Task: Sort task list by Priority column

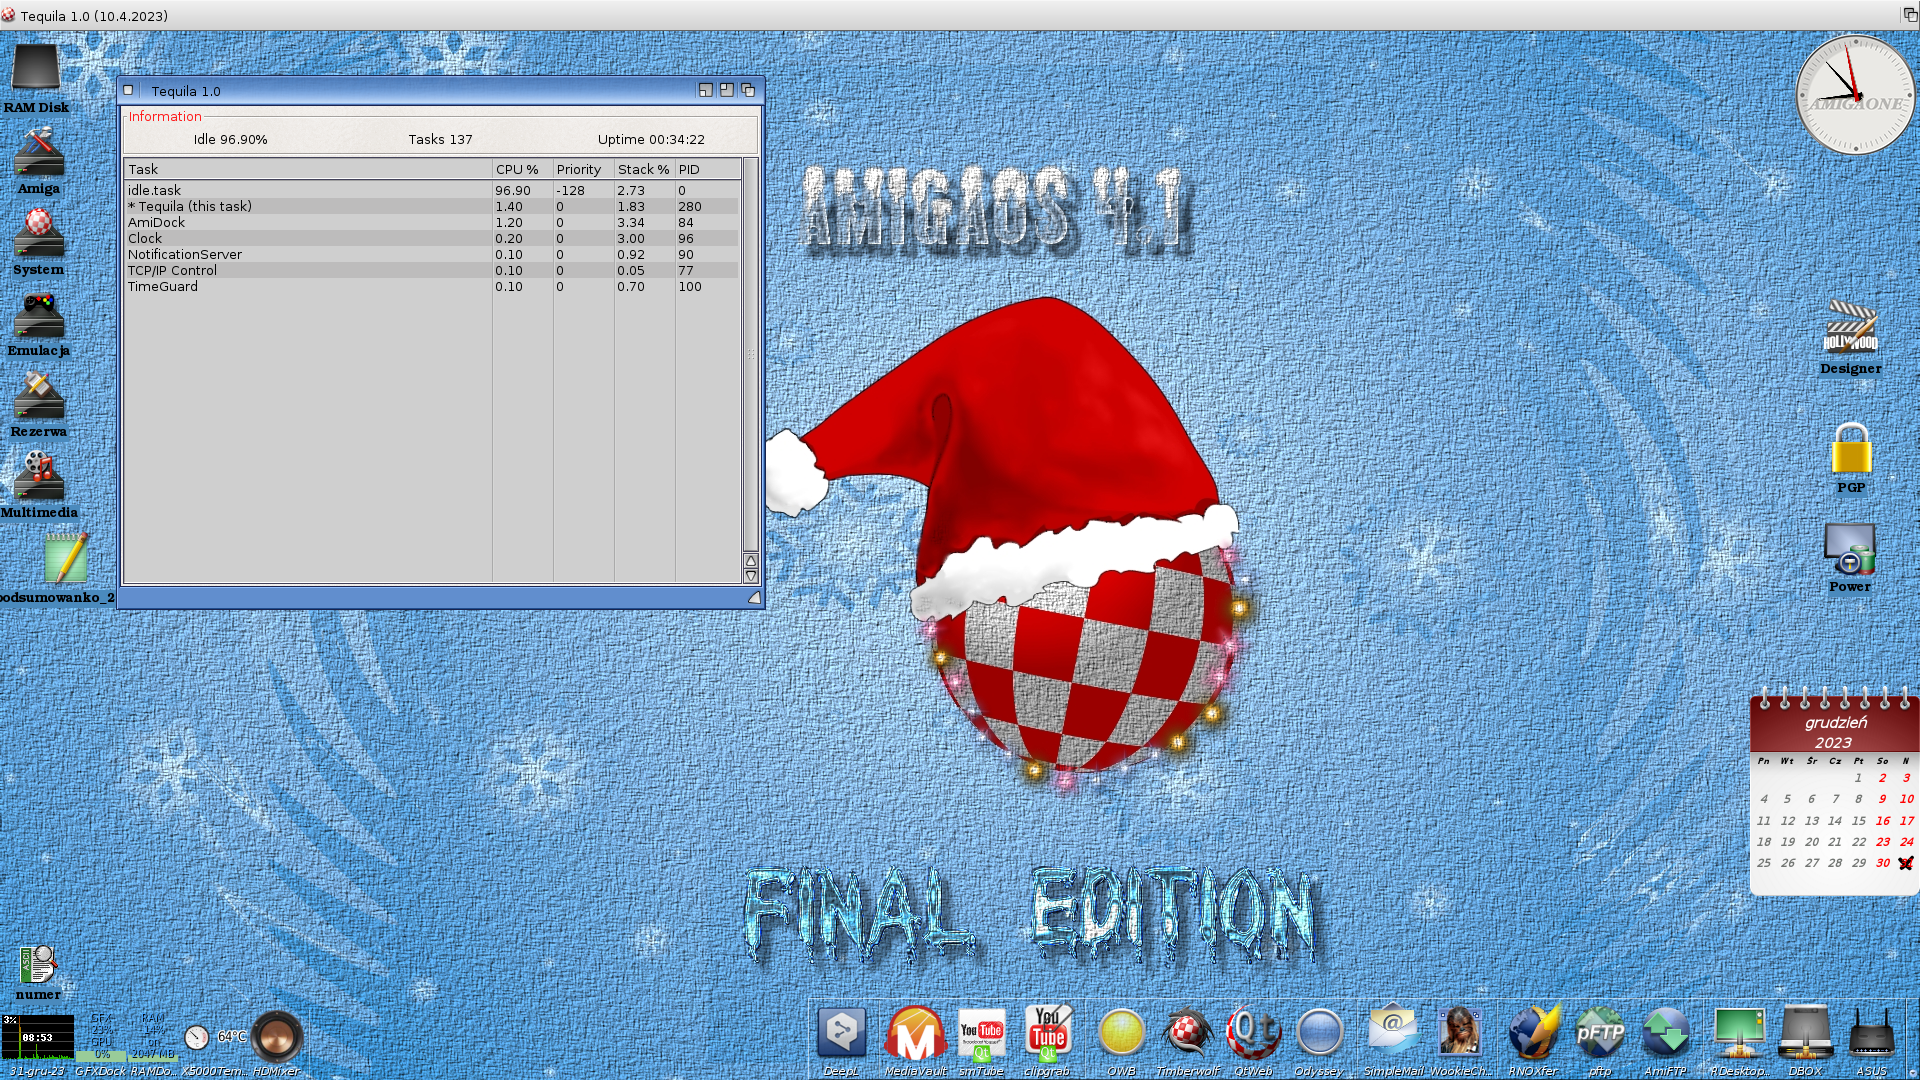Action: pos(583,169)
